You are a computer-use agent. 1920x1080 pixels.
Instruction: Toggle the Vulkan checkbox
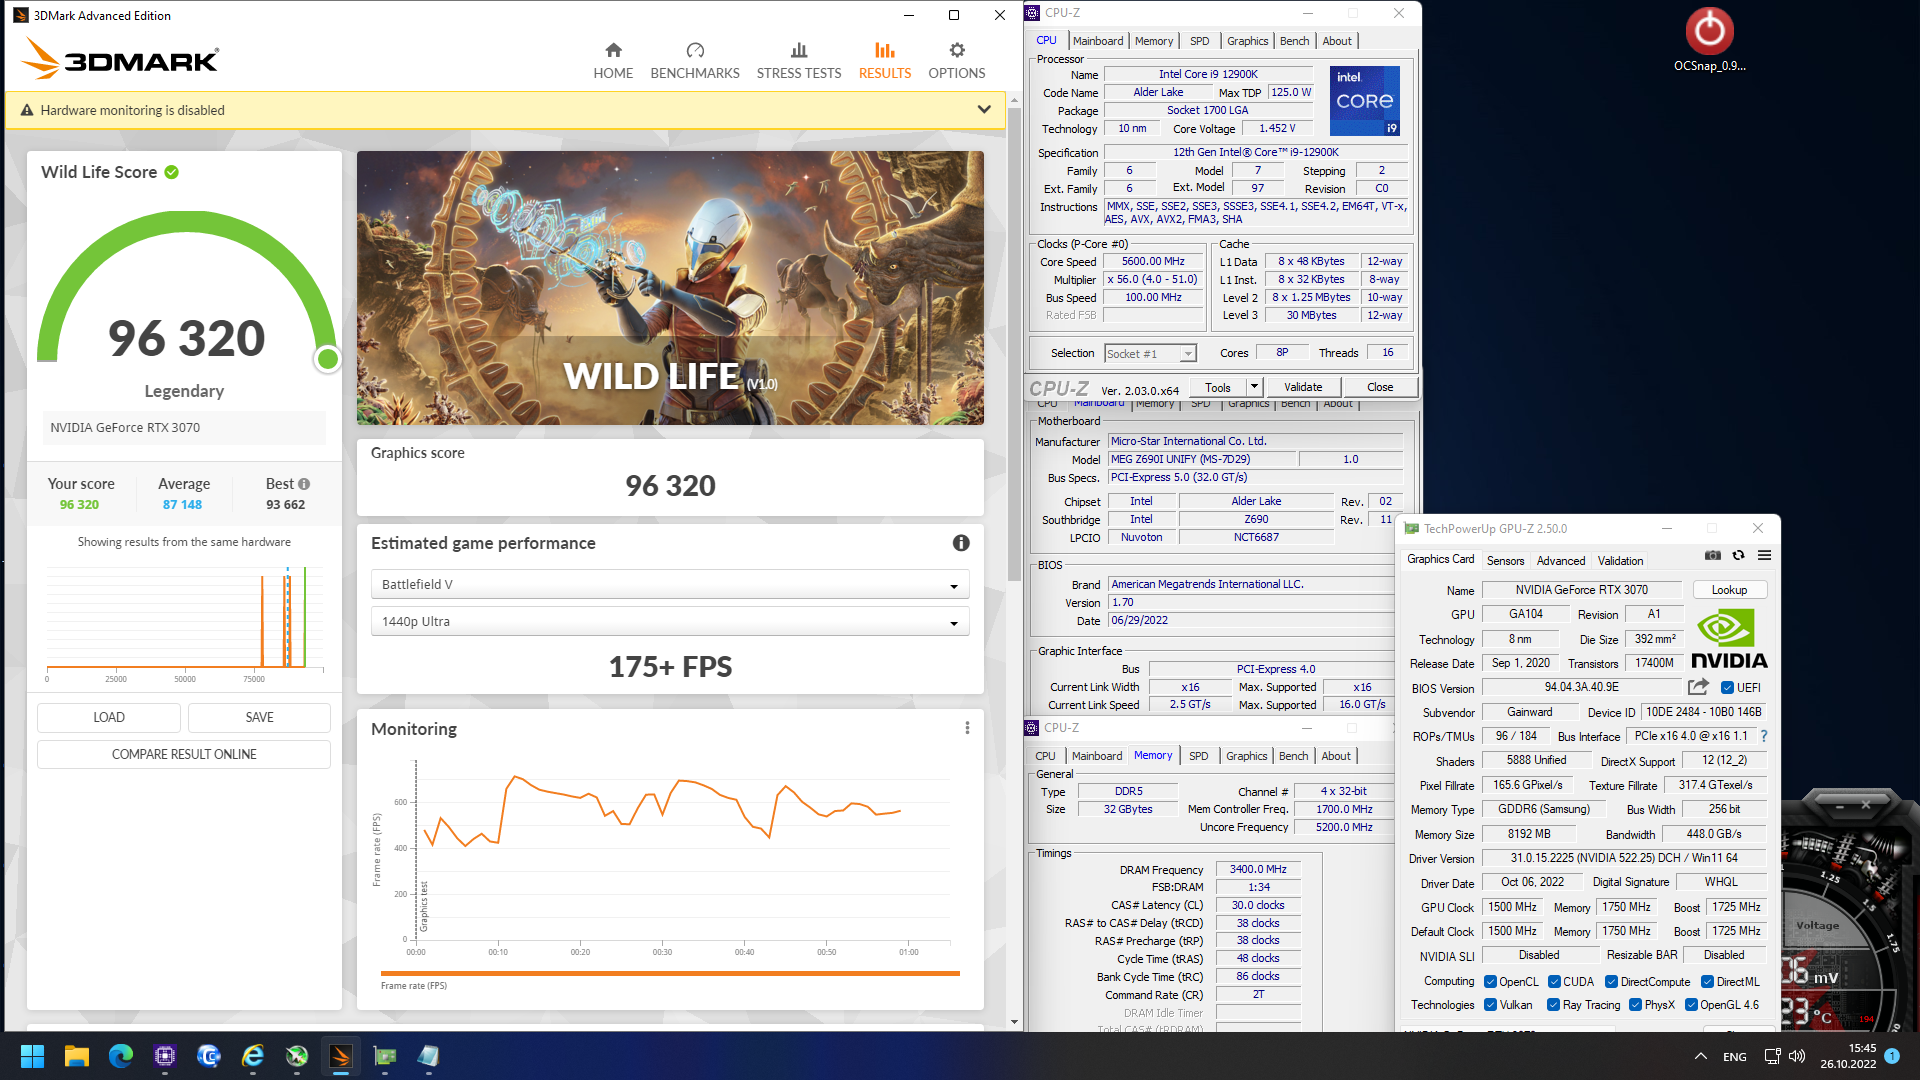[x=1490, y=1005]
